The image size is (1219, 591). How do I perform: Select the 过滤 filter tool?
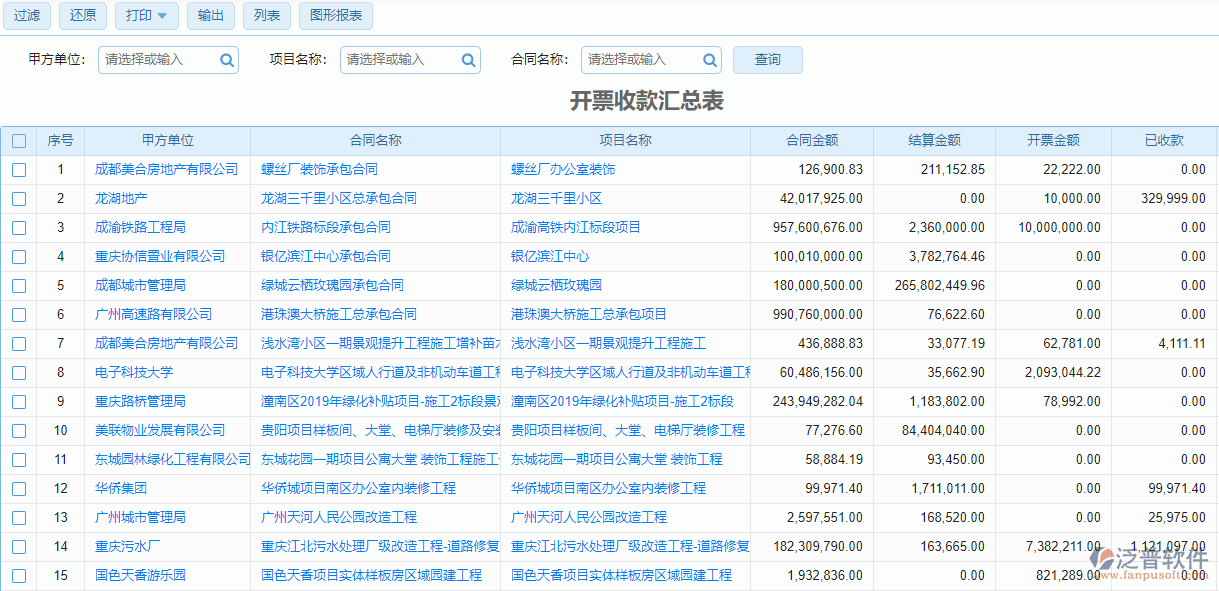26,16
